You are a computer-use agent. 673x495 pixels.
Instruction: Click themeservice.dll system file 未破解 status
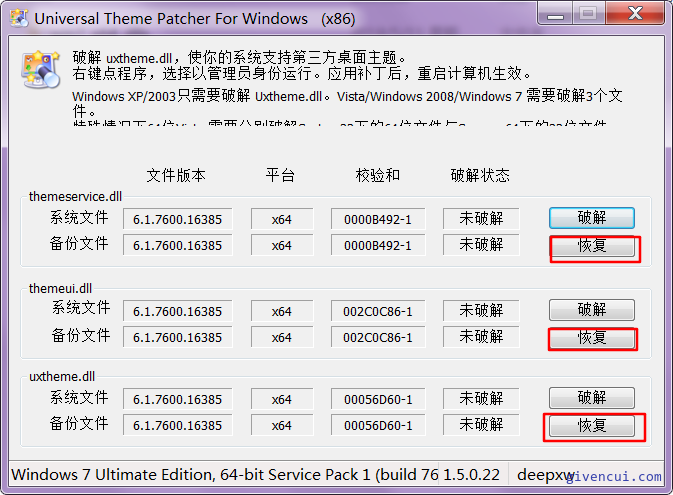(481, 219)
